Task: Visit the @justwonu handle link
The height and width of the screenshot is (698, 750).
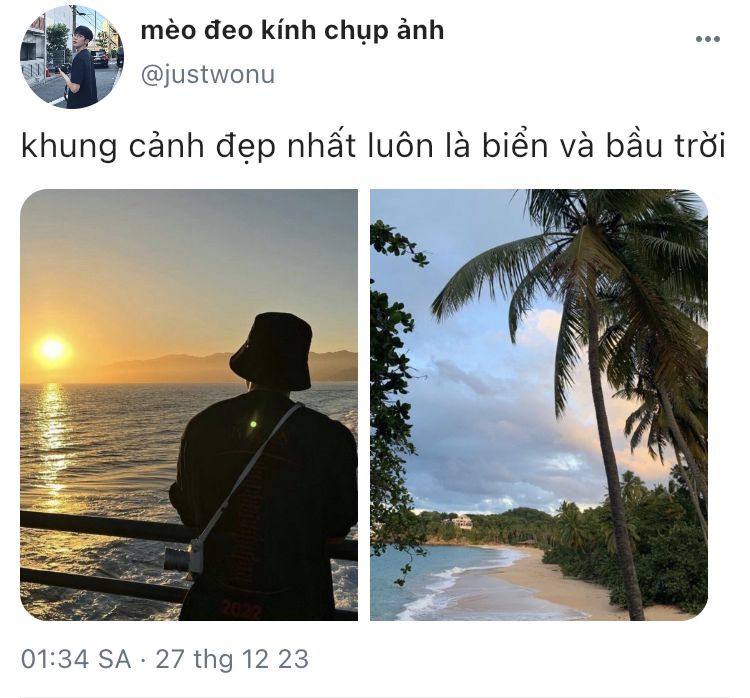Action: (x=208, y=75)
